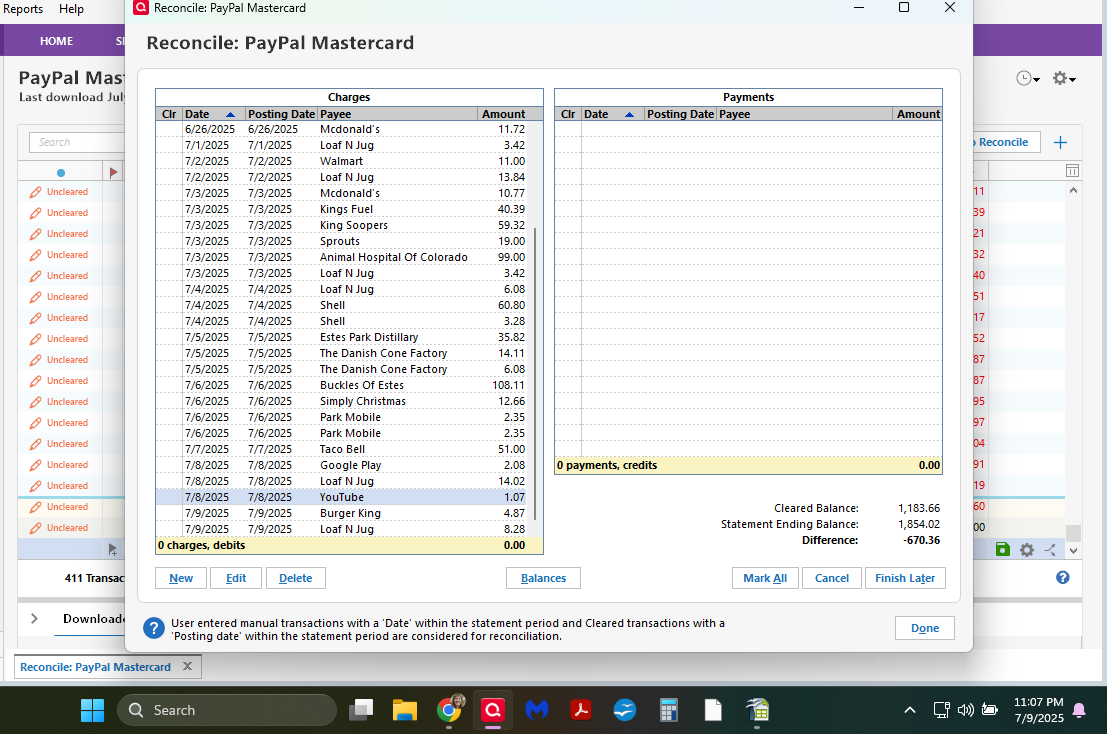Open the clock history dropdown
This screenshot has height=734, width=1107.
[x=1028, y=78]
